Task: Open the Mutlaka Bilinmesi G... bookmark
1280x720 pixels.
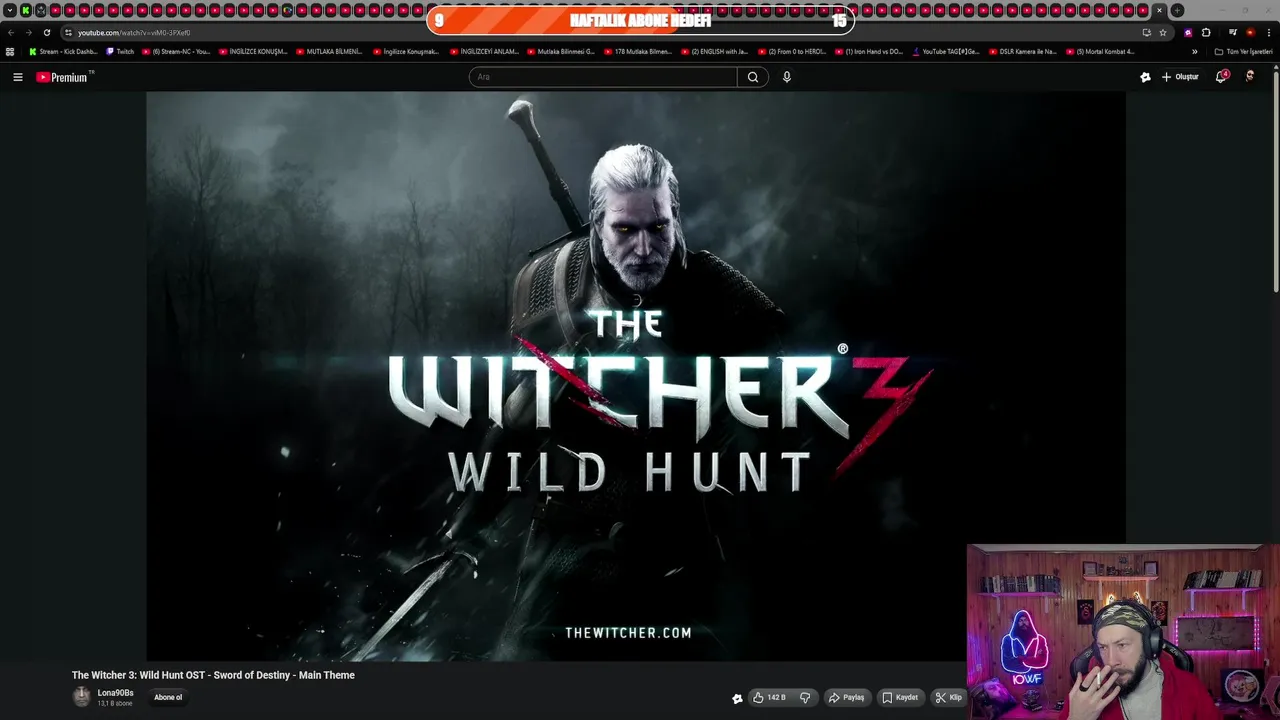Action: click(561, 51)
